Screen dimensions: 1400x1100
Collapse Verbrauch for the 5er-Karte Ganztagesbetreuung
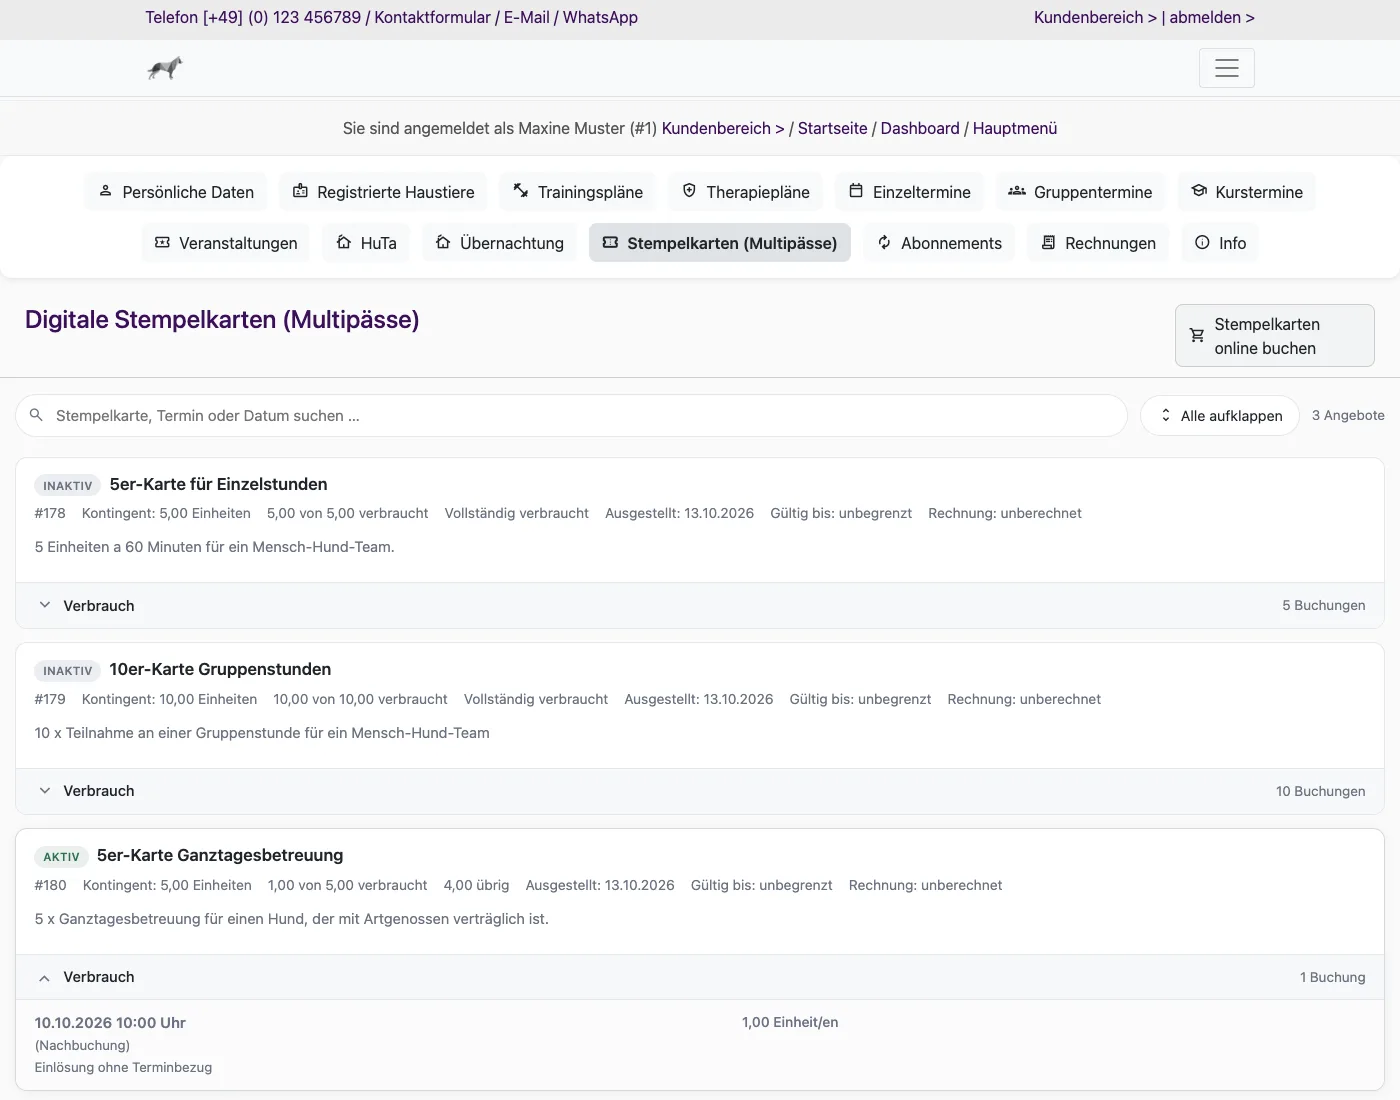(700, 977)
